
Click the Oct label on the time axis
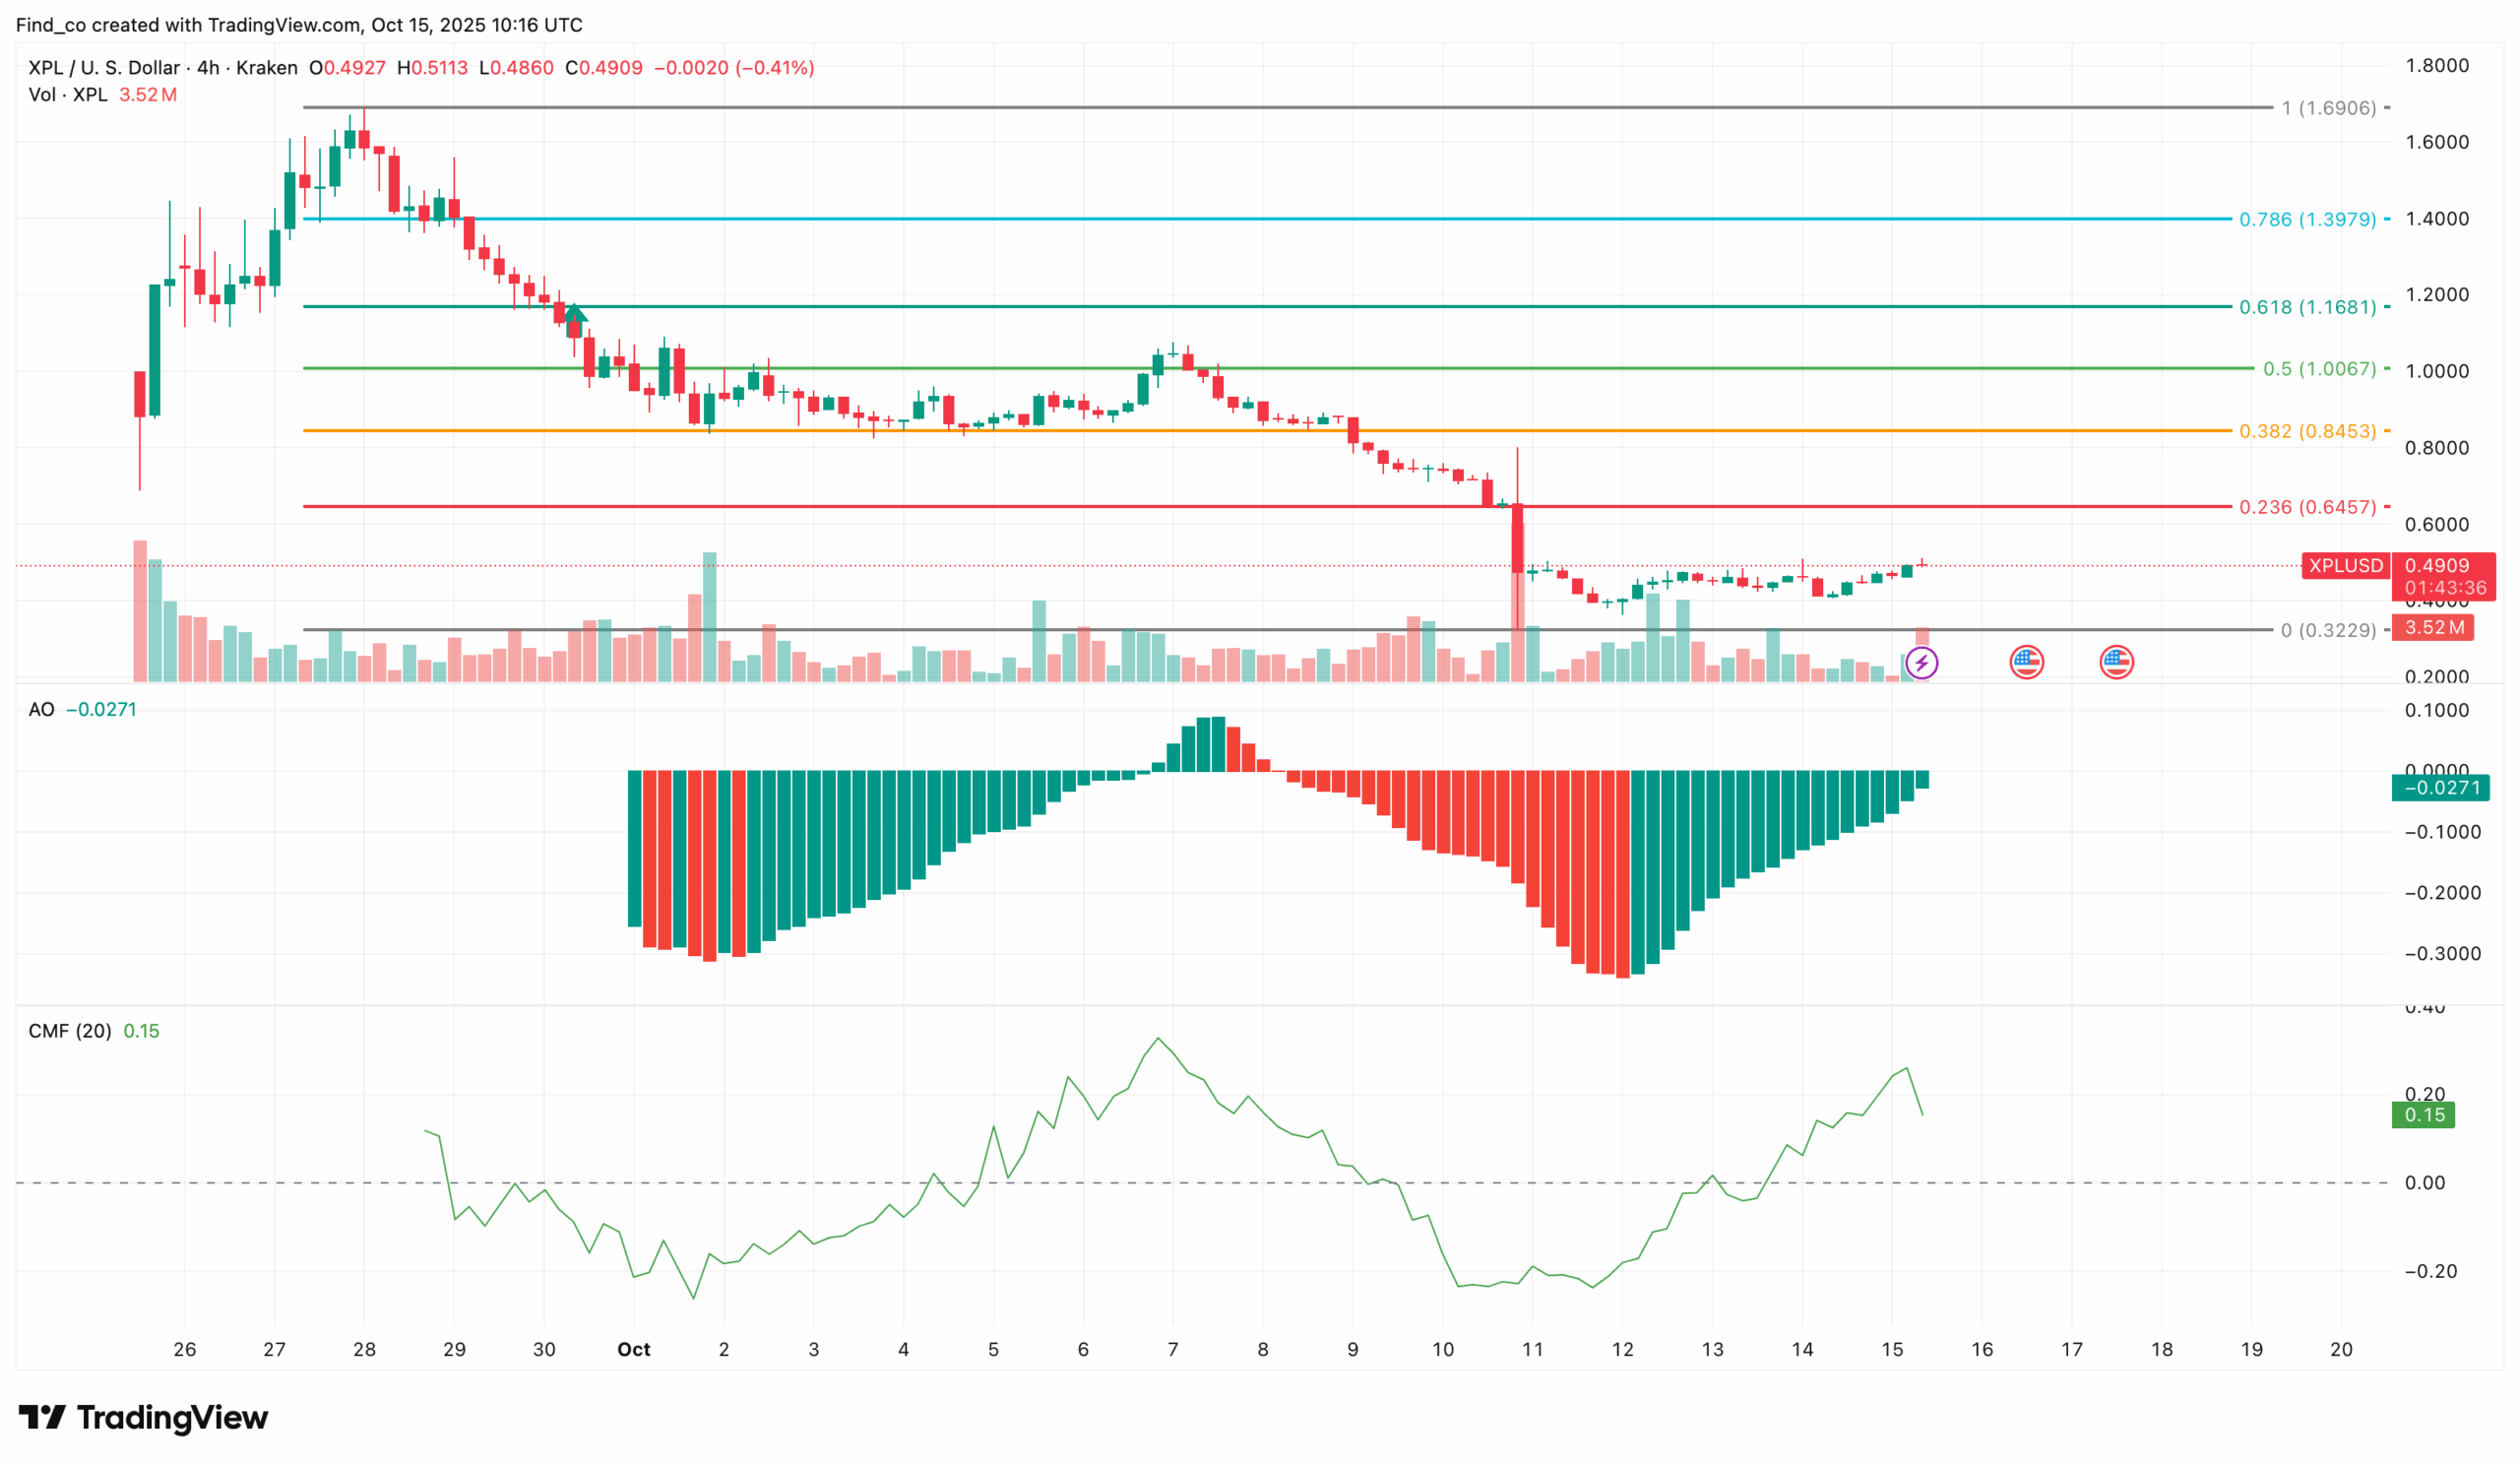click(x=633, y=1350)
